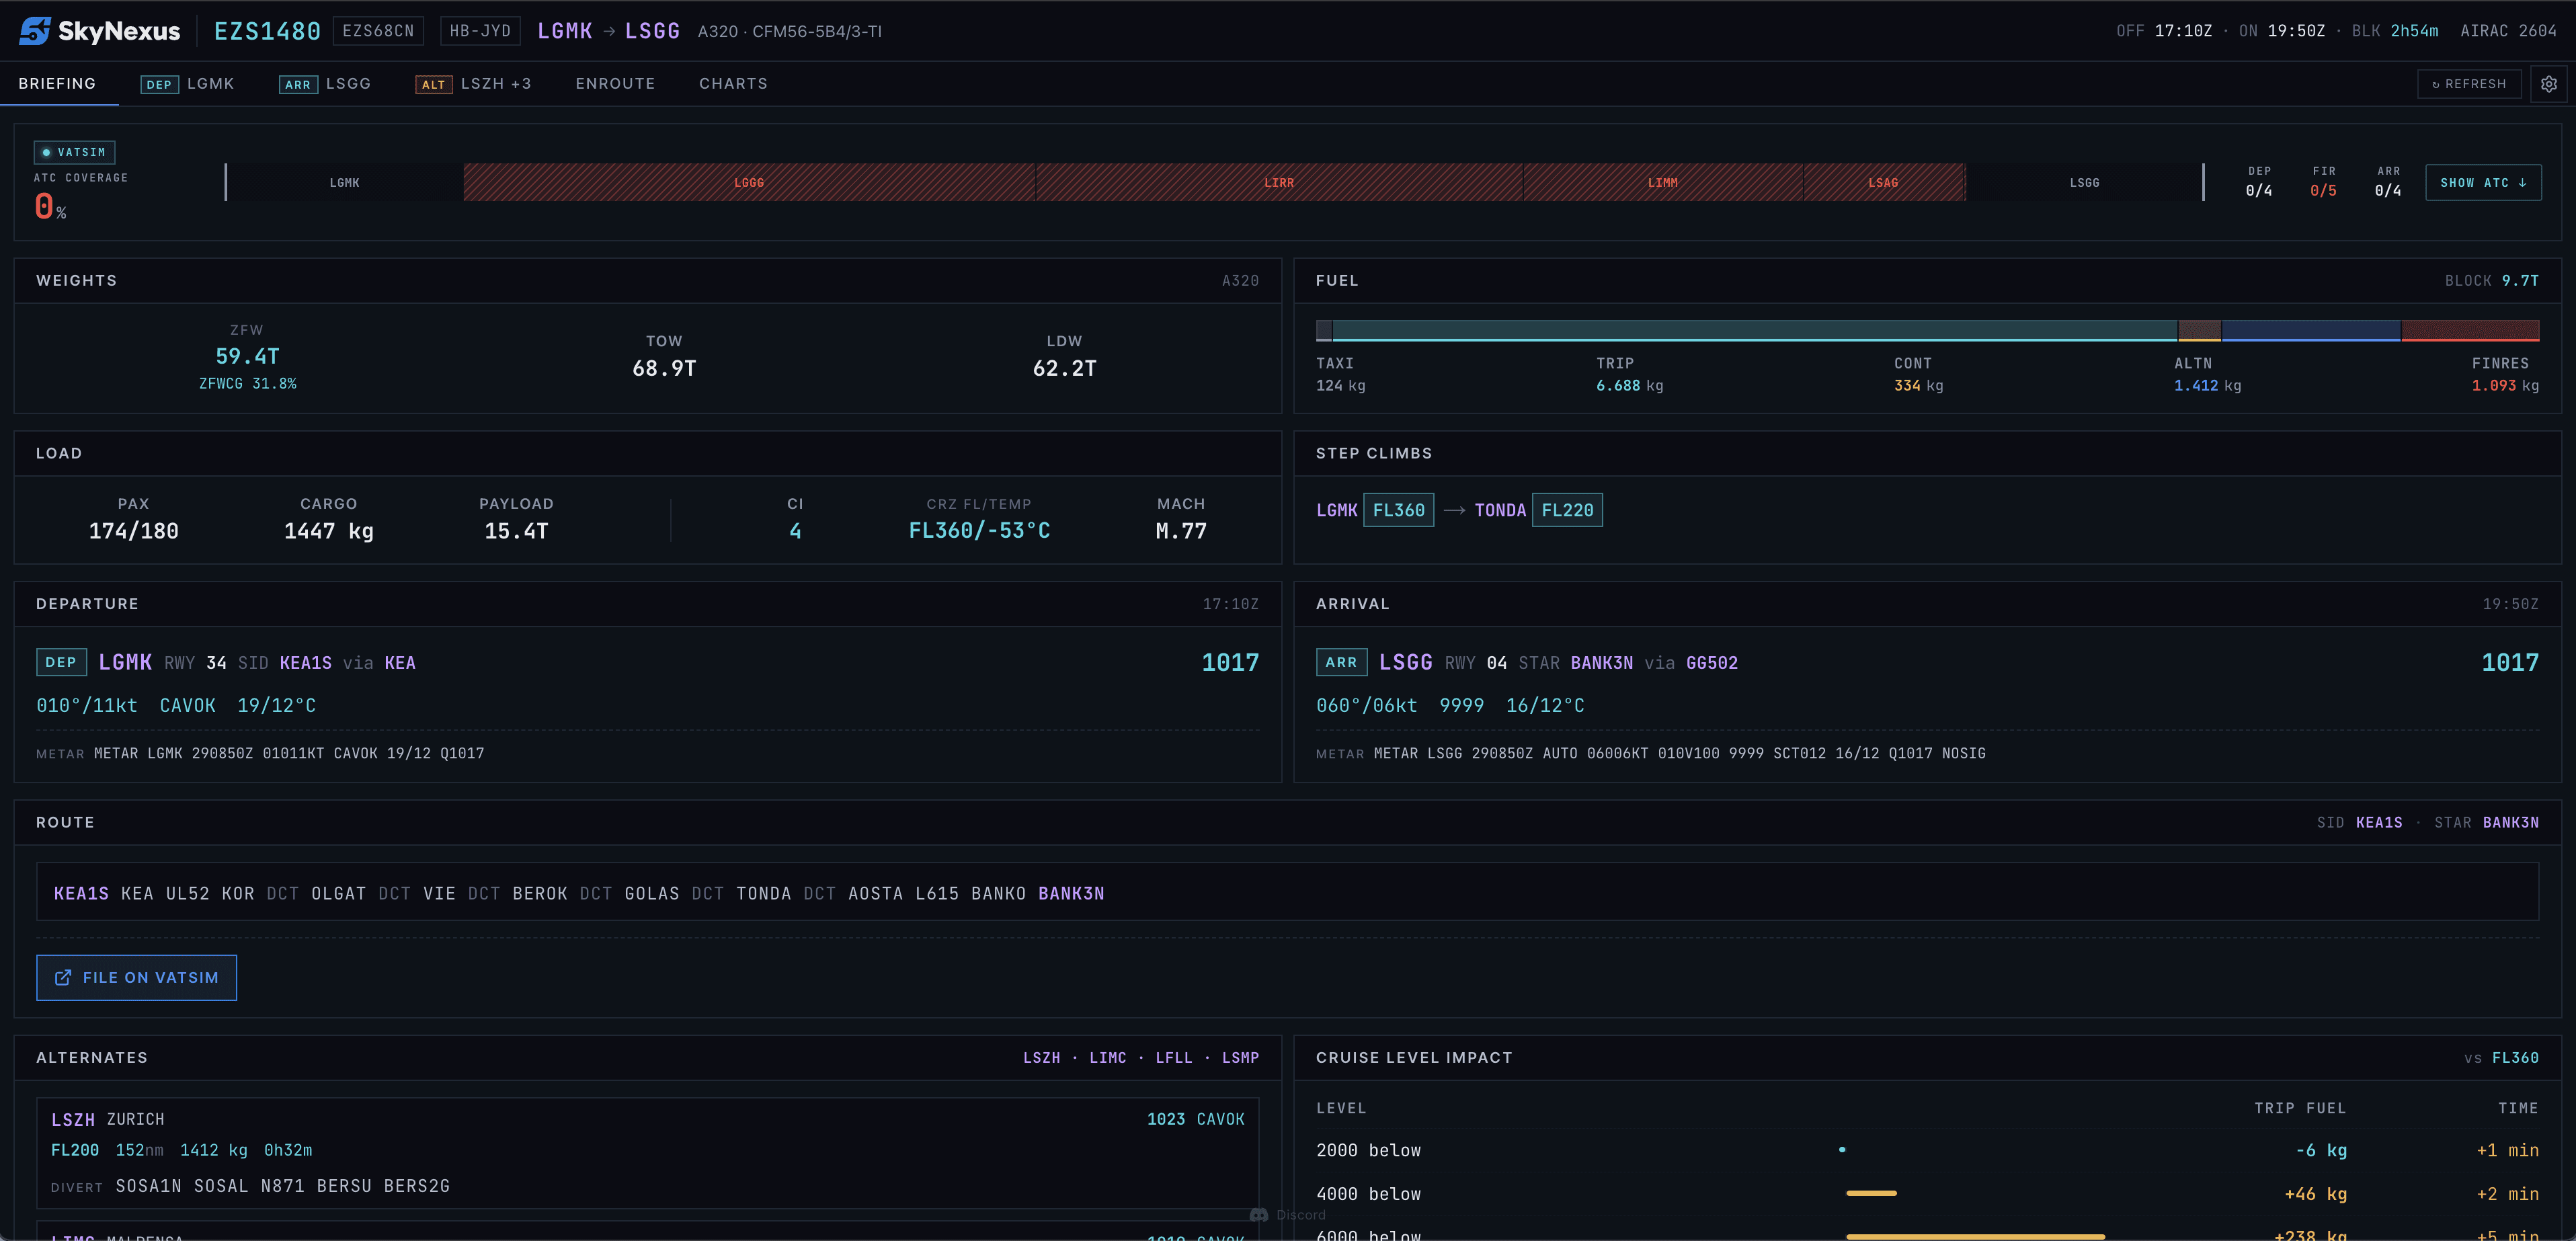Select the LSAG FIR segment in coverage bar

1884,183
